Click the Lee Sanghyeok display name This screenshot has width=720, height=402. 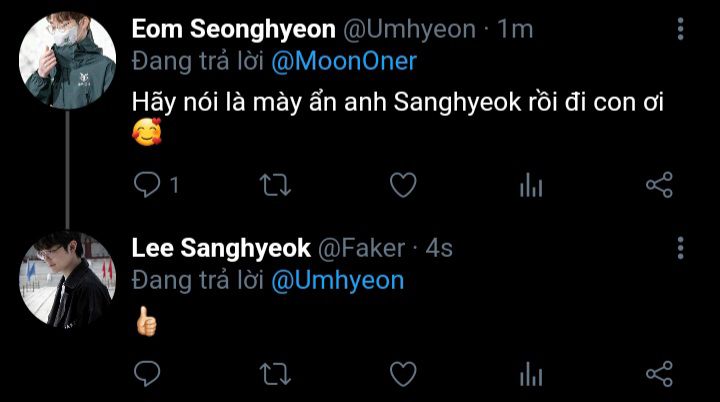click(x=221, y=248)
